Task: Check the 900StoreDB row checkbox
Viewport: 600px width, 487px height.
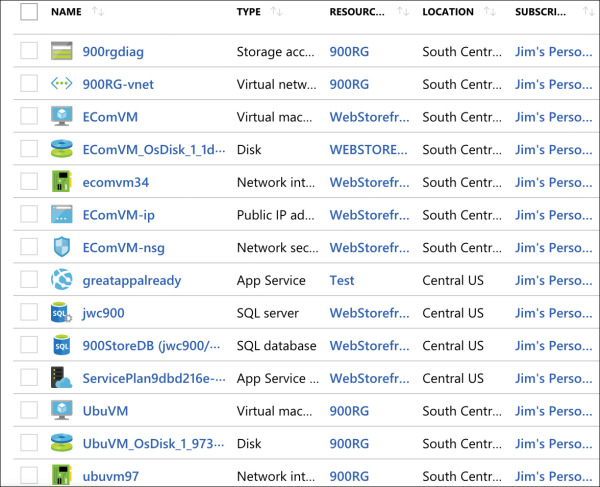Action: click(29, 345)
